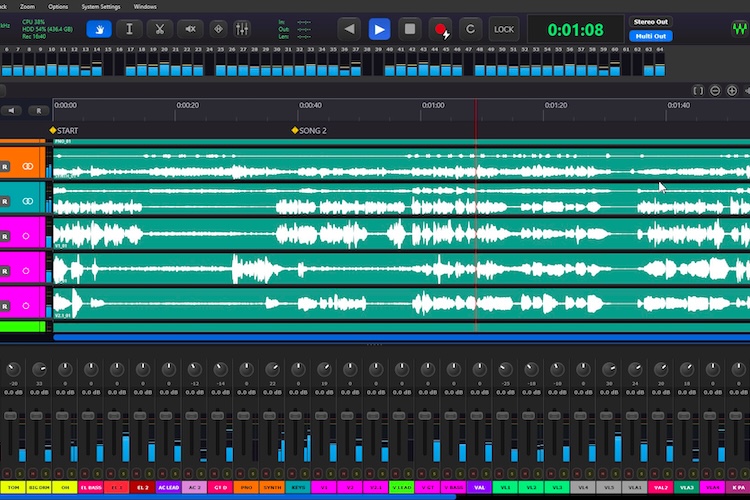Select the EL 2 channel label

pyautogui.click(x=143, y=487)
